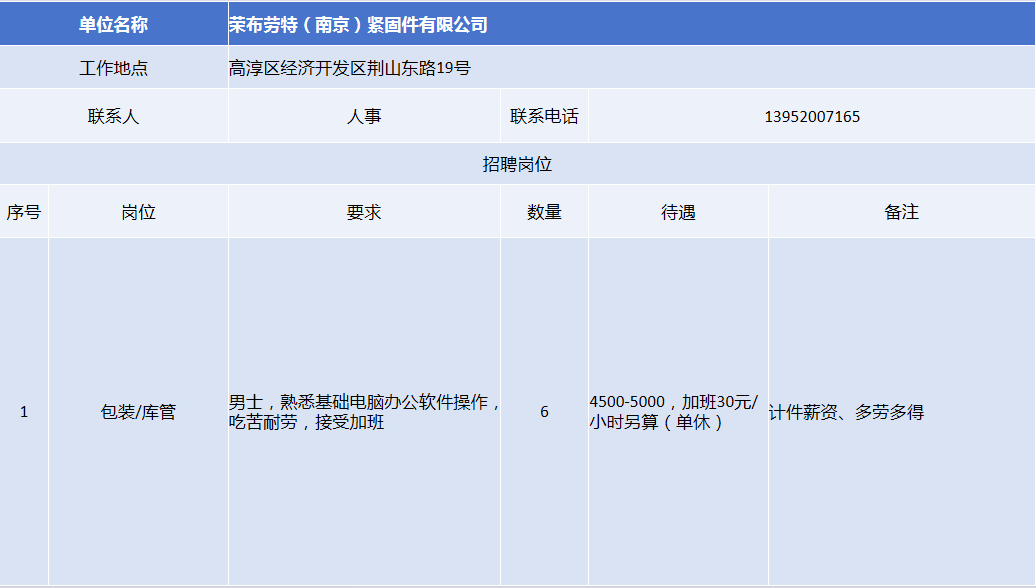This screenshot has width=1036, height=588.
Task: Select the 人事 contact cell
Action: point(364,116)
